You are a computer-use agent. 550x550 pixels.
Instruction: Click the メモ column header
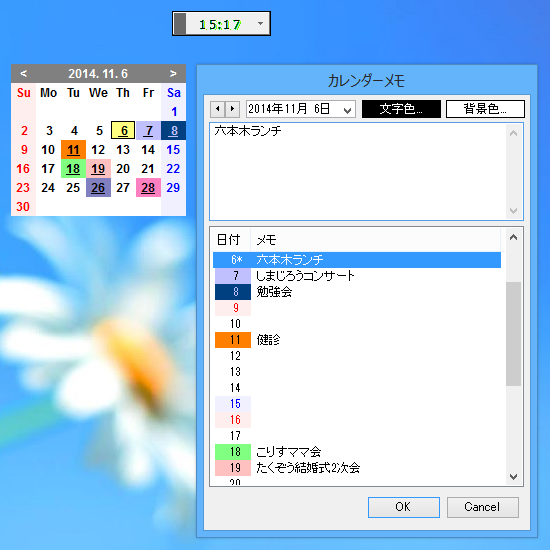[x=375, y=240]
